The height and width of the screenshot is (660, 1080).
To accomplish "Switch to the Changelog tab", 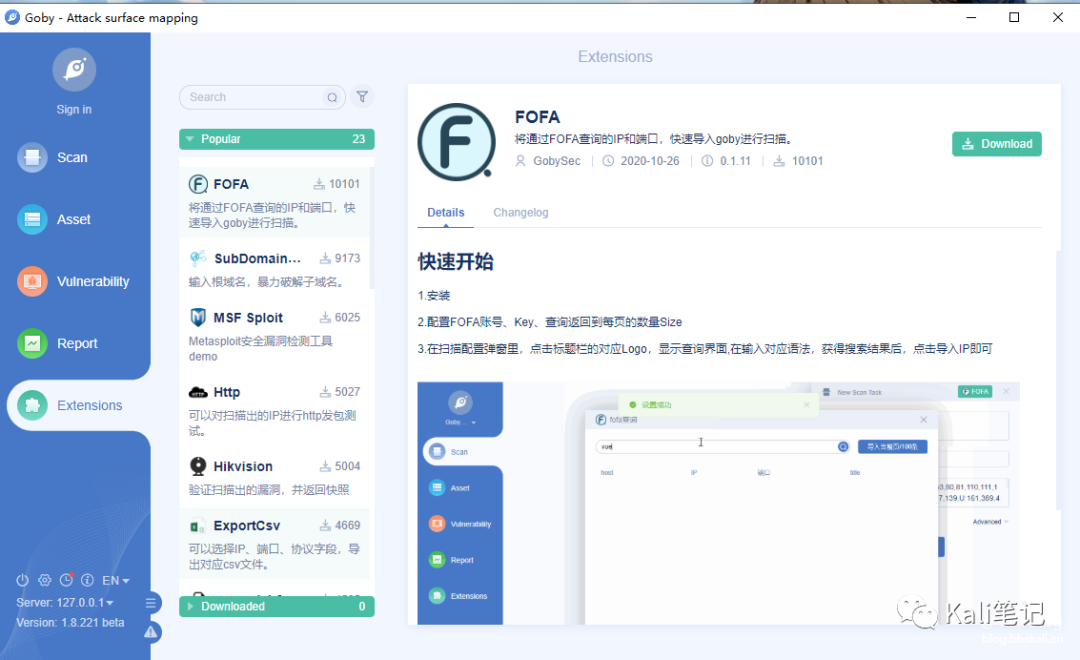I will (x=522, y=212).
